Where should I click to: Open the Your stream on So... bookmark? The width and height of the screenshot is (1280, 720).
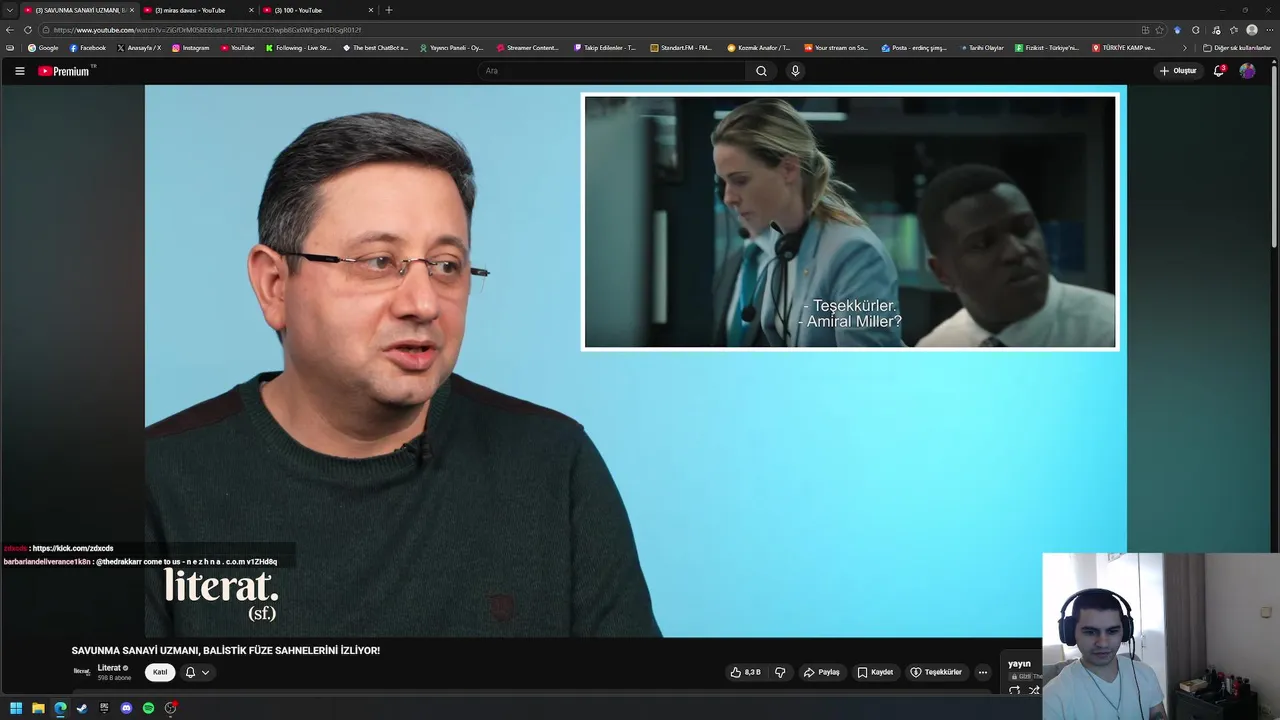(x=836, y=48)
